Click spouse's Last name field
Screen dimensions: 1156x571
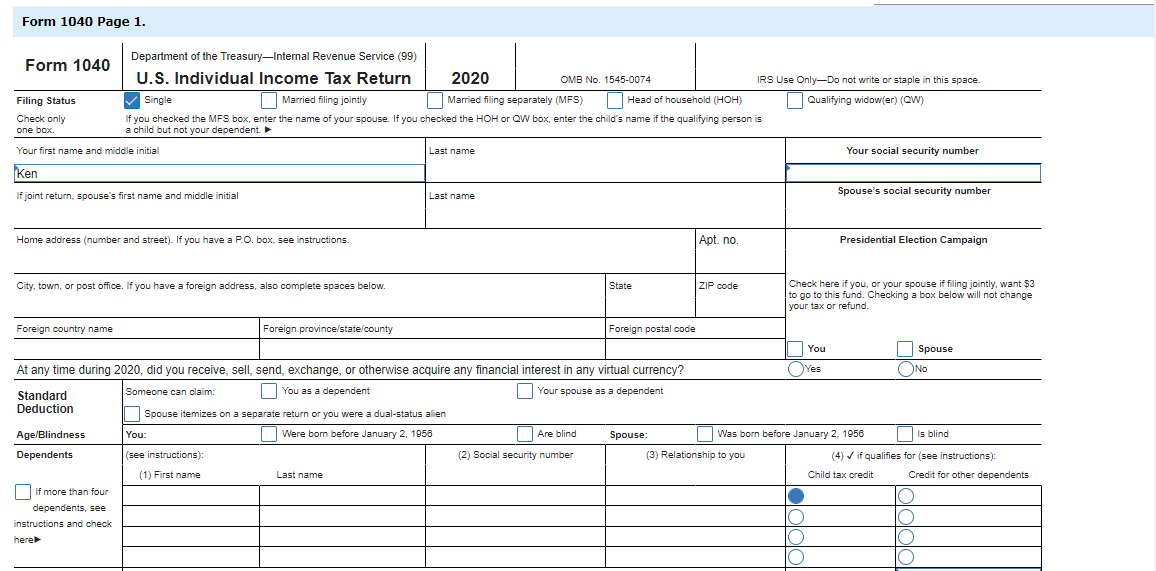[605, 218]
